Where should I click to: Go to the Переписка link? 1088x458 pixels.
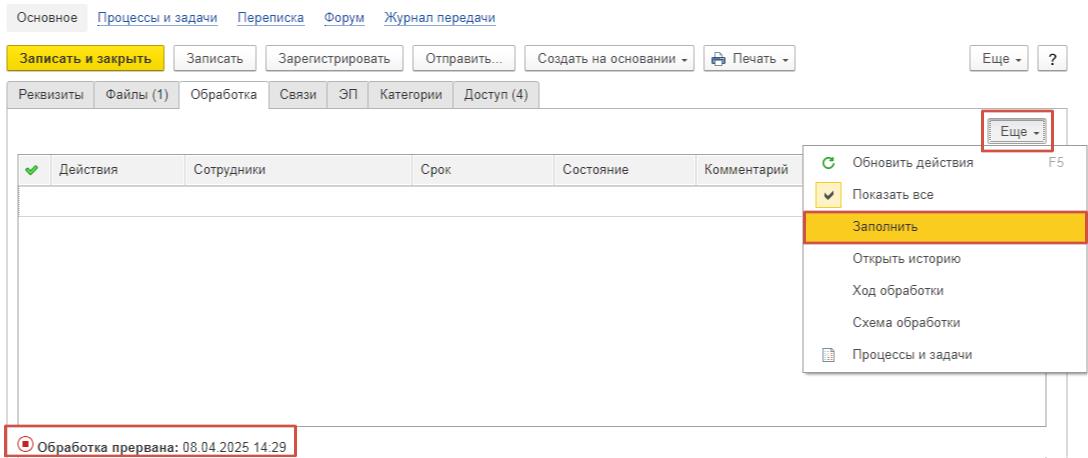point(271,18)
